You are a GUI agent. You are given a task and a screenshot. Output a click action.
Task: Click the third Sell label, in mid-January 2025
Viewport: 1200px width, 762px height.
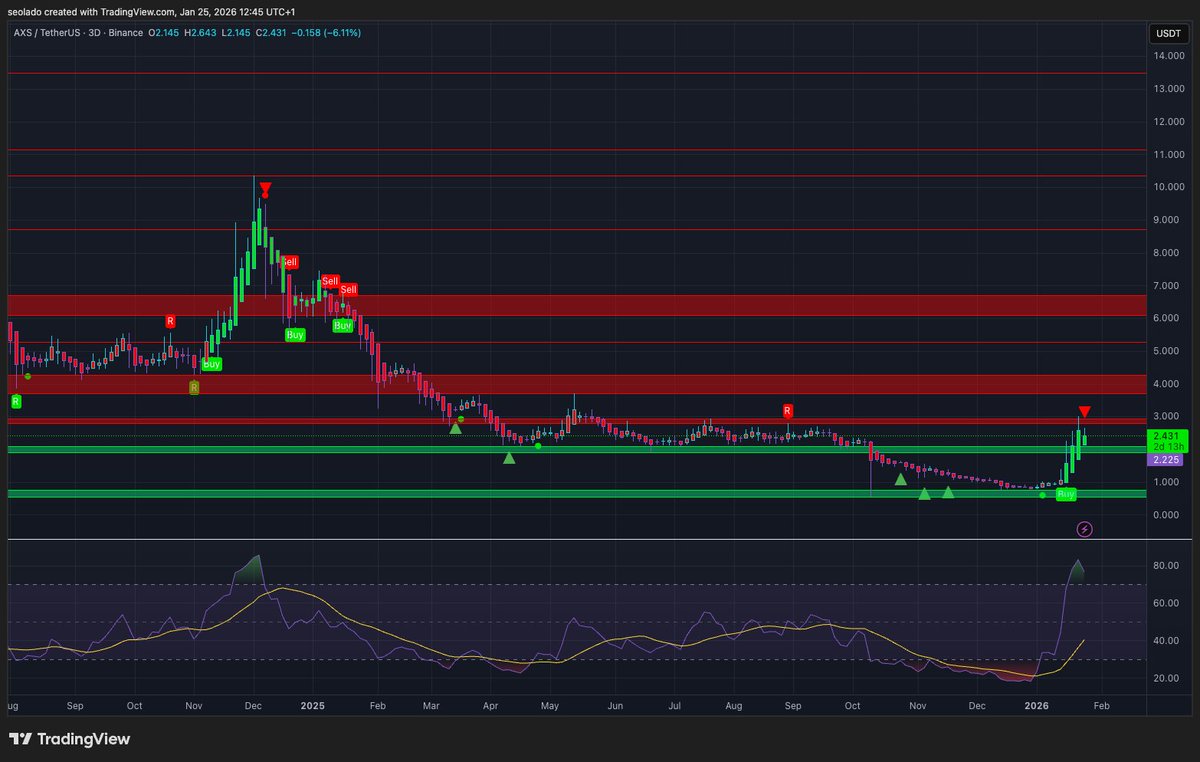coord(348,290)
